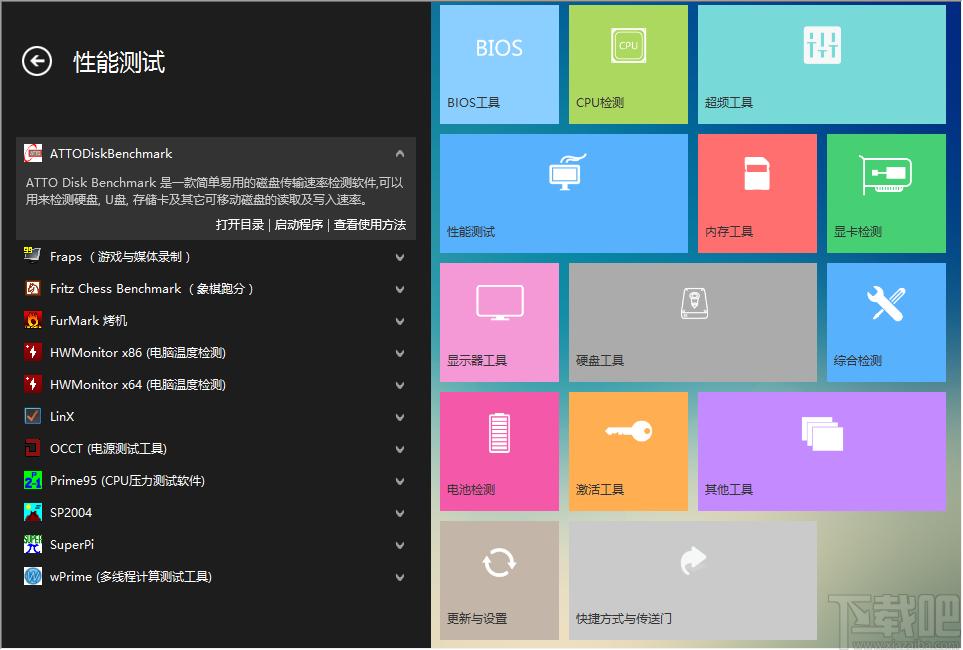Click the SP2004 app icon

click(x=33, y=512)
